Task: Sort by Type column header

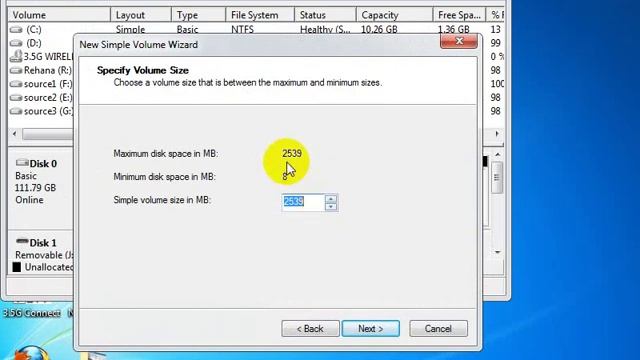Action: 198,15
